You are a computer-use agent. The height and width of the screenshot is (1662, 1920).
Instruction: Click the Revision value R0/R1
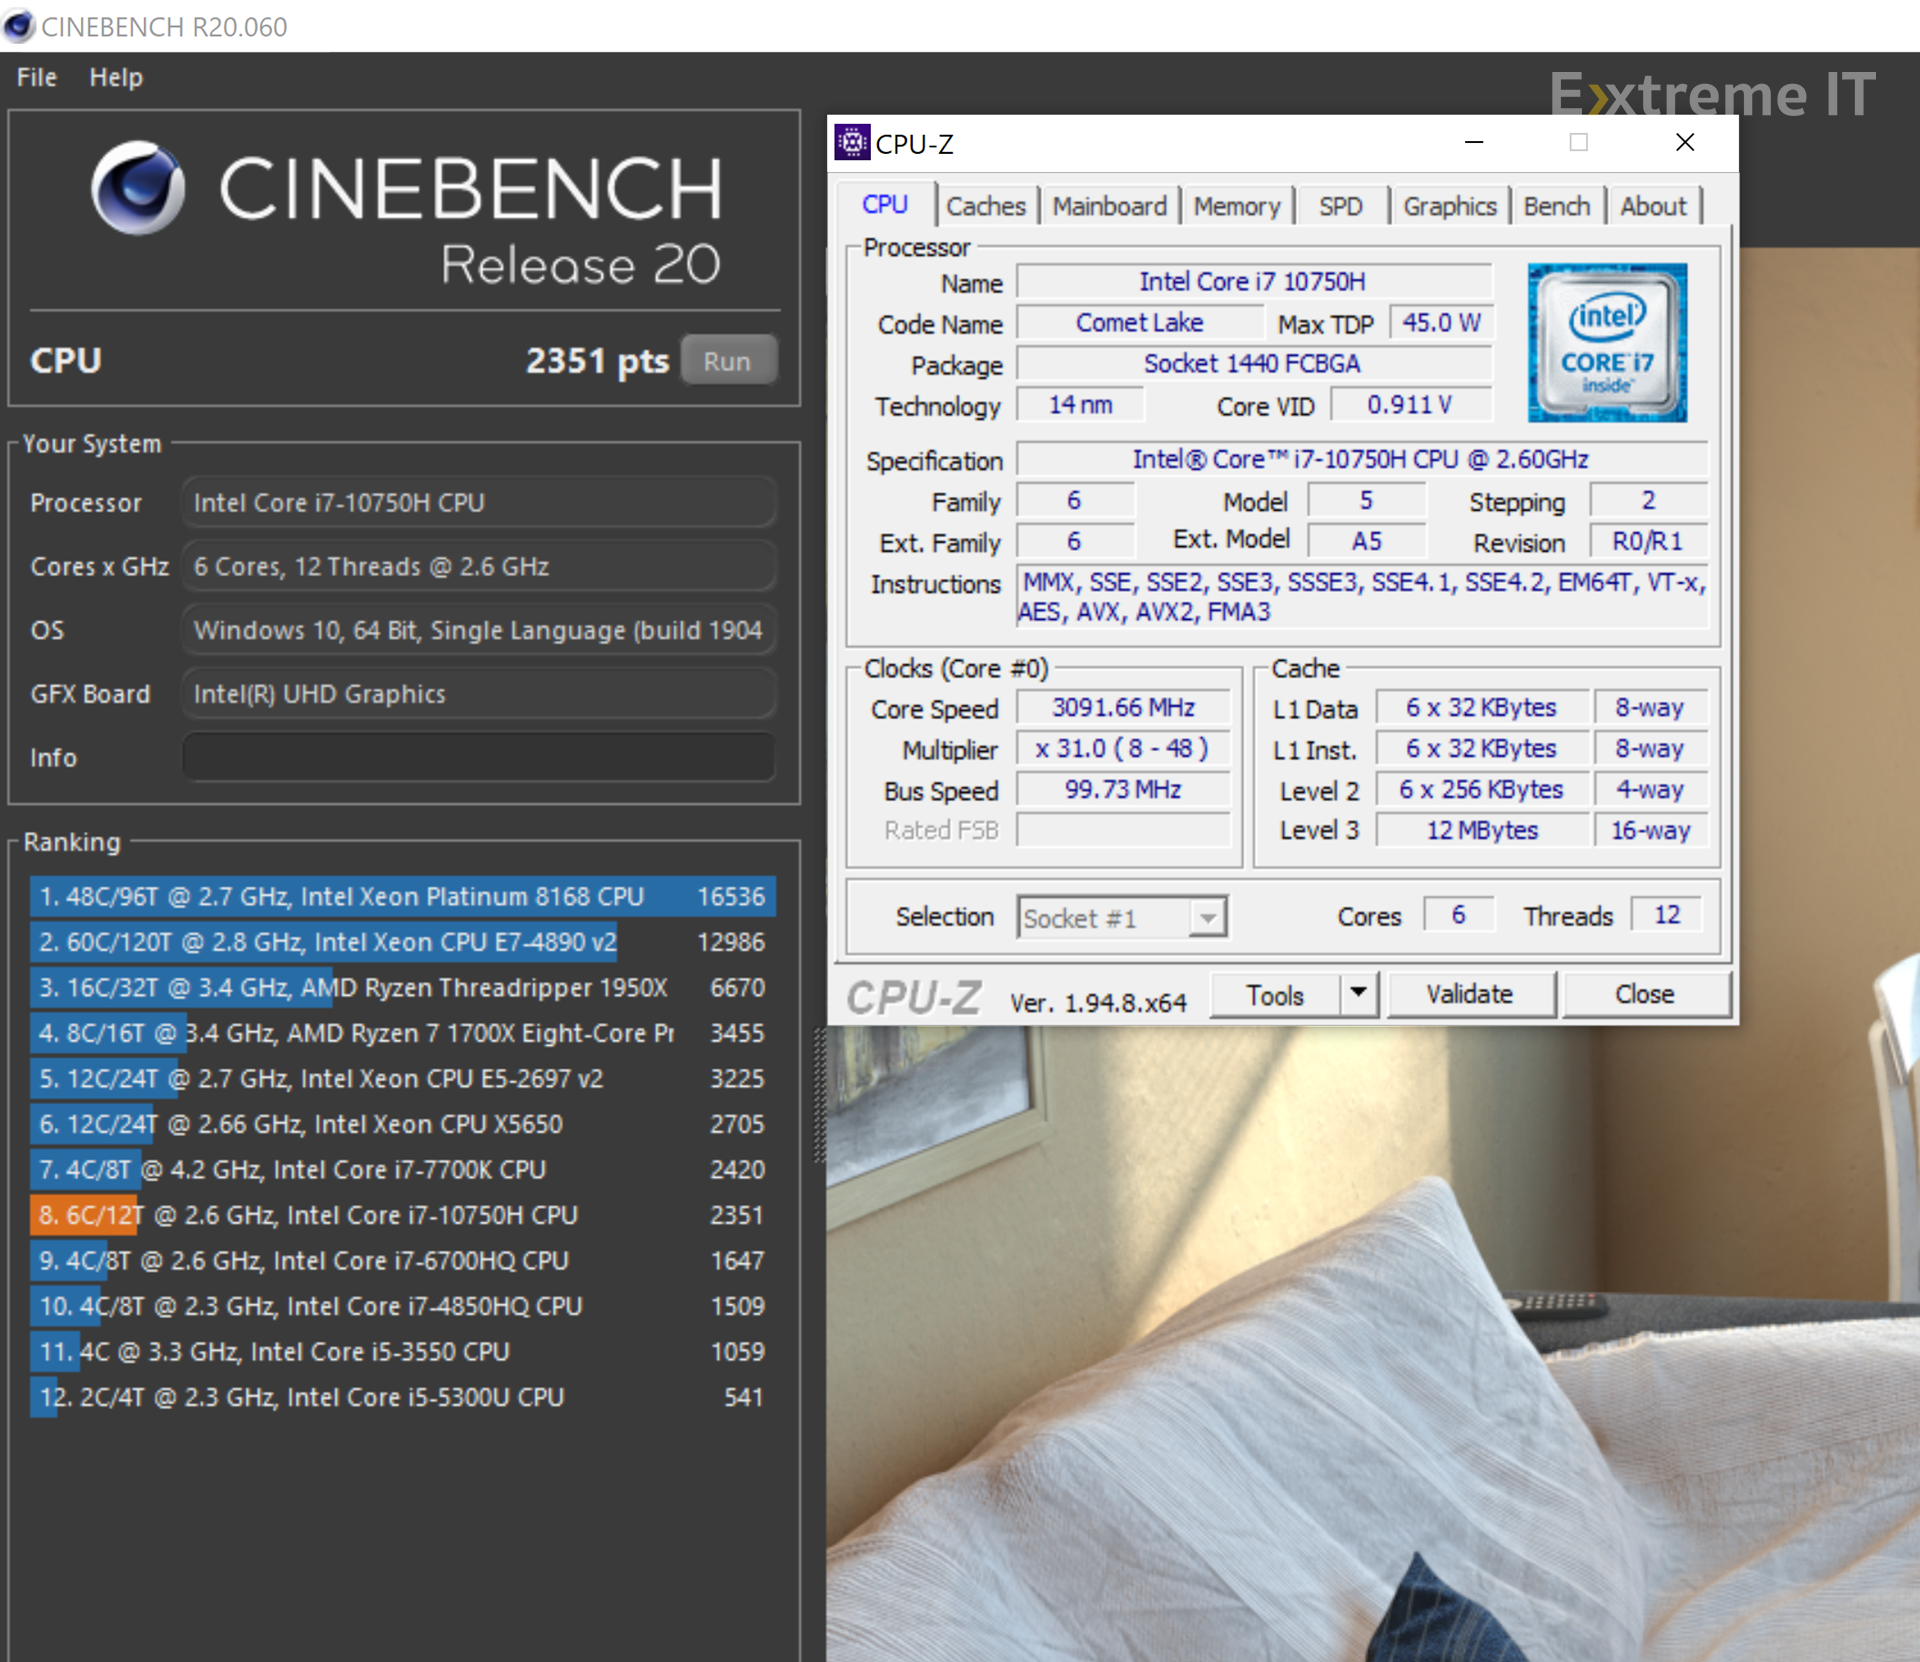point(1648,542)
